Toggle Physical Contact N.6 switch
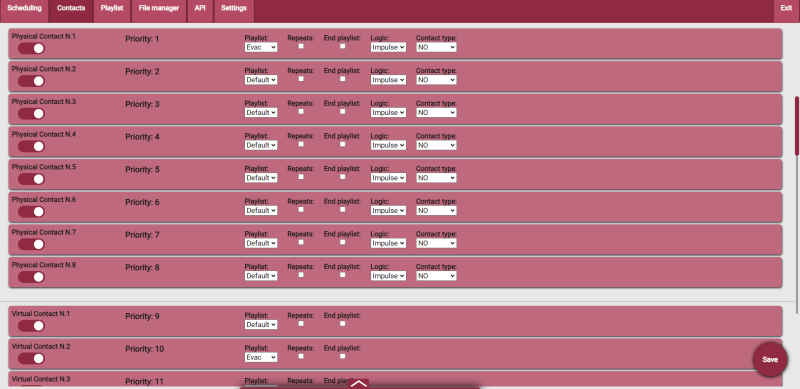The height and width of the screenshot is (389, 800). (31, 212)
